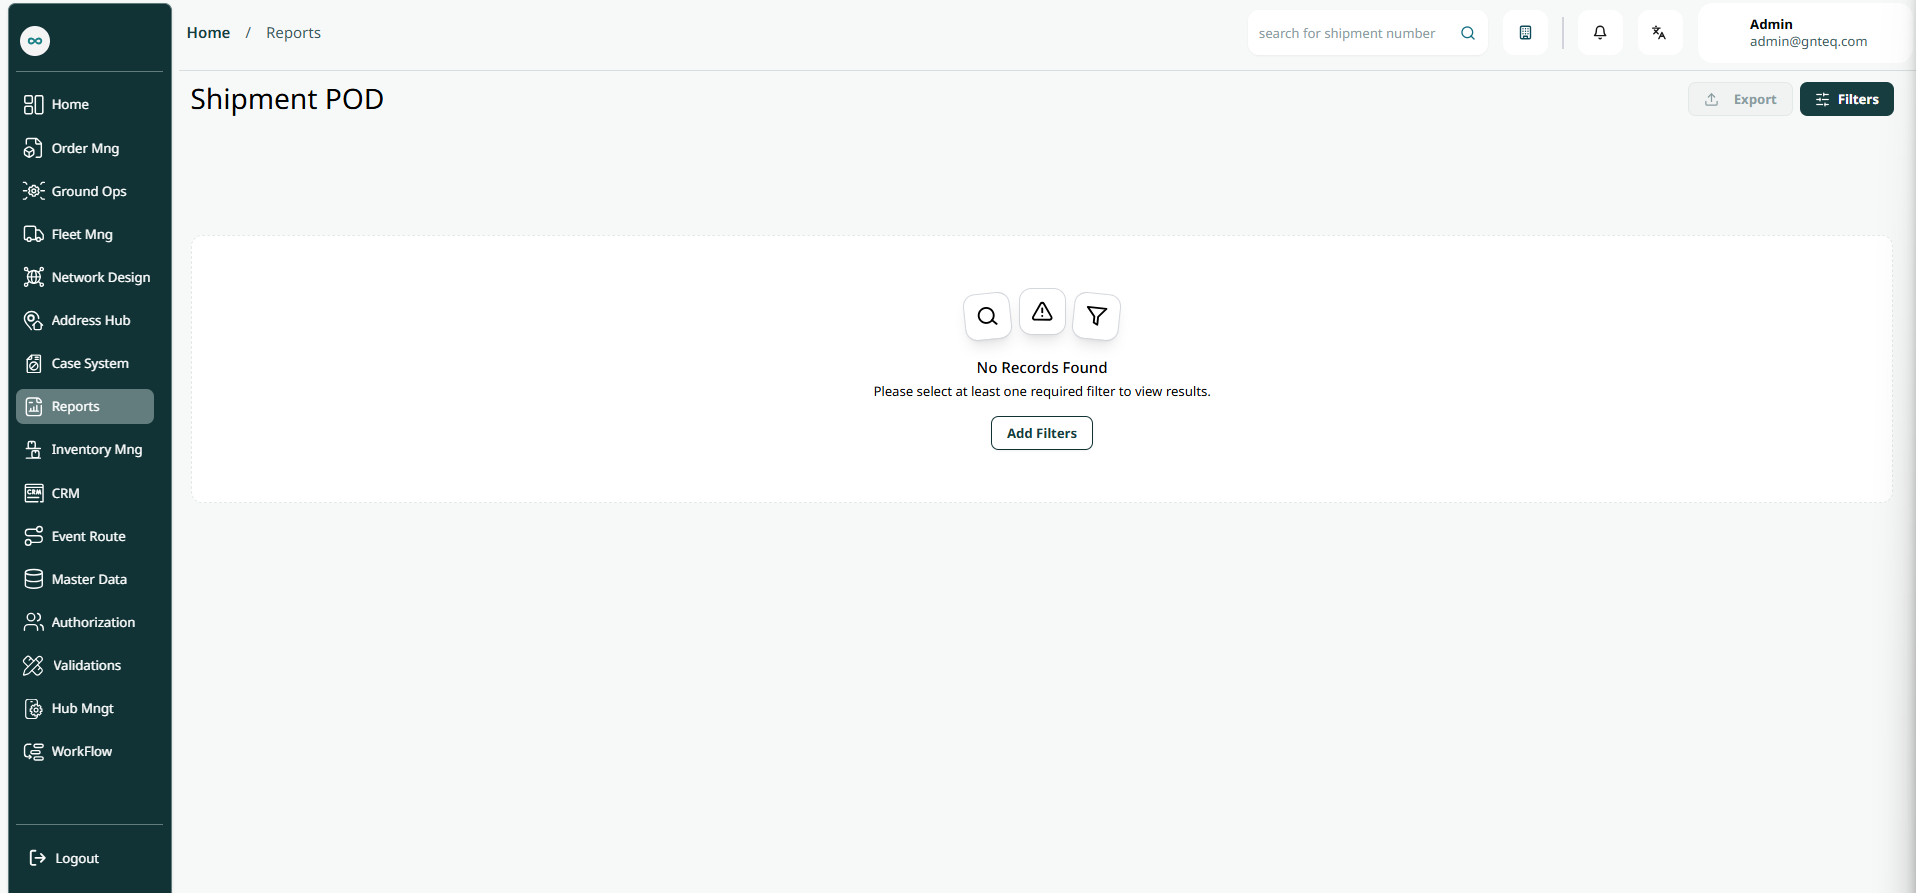Click the Fleet Mng truck icon
Viewport: 1916px width, 893px height.
pos(33,234)
